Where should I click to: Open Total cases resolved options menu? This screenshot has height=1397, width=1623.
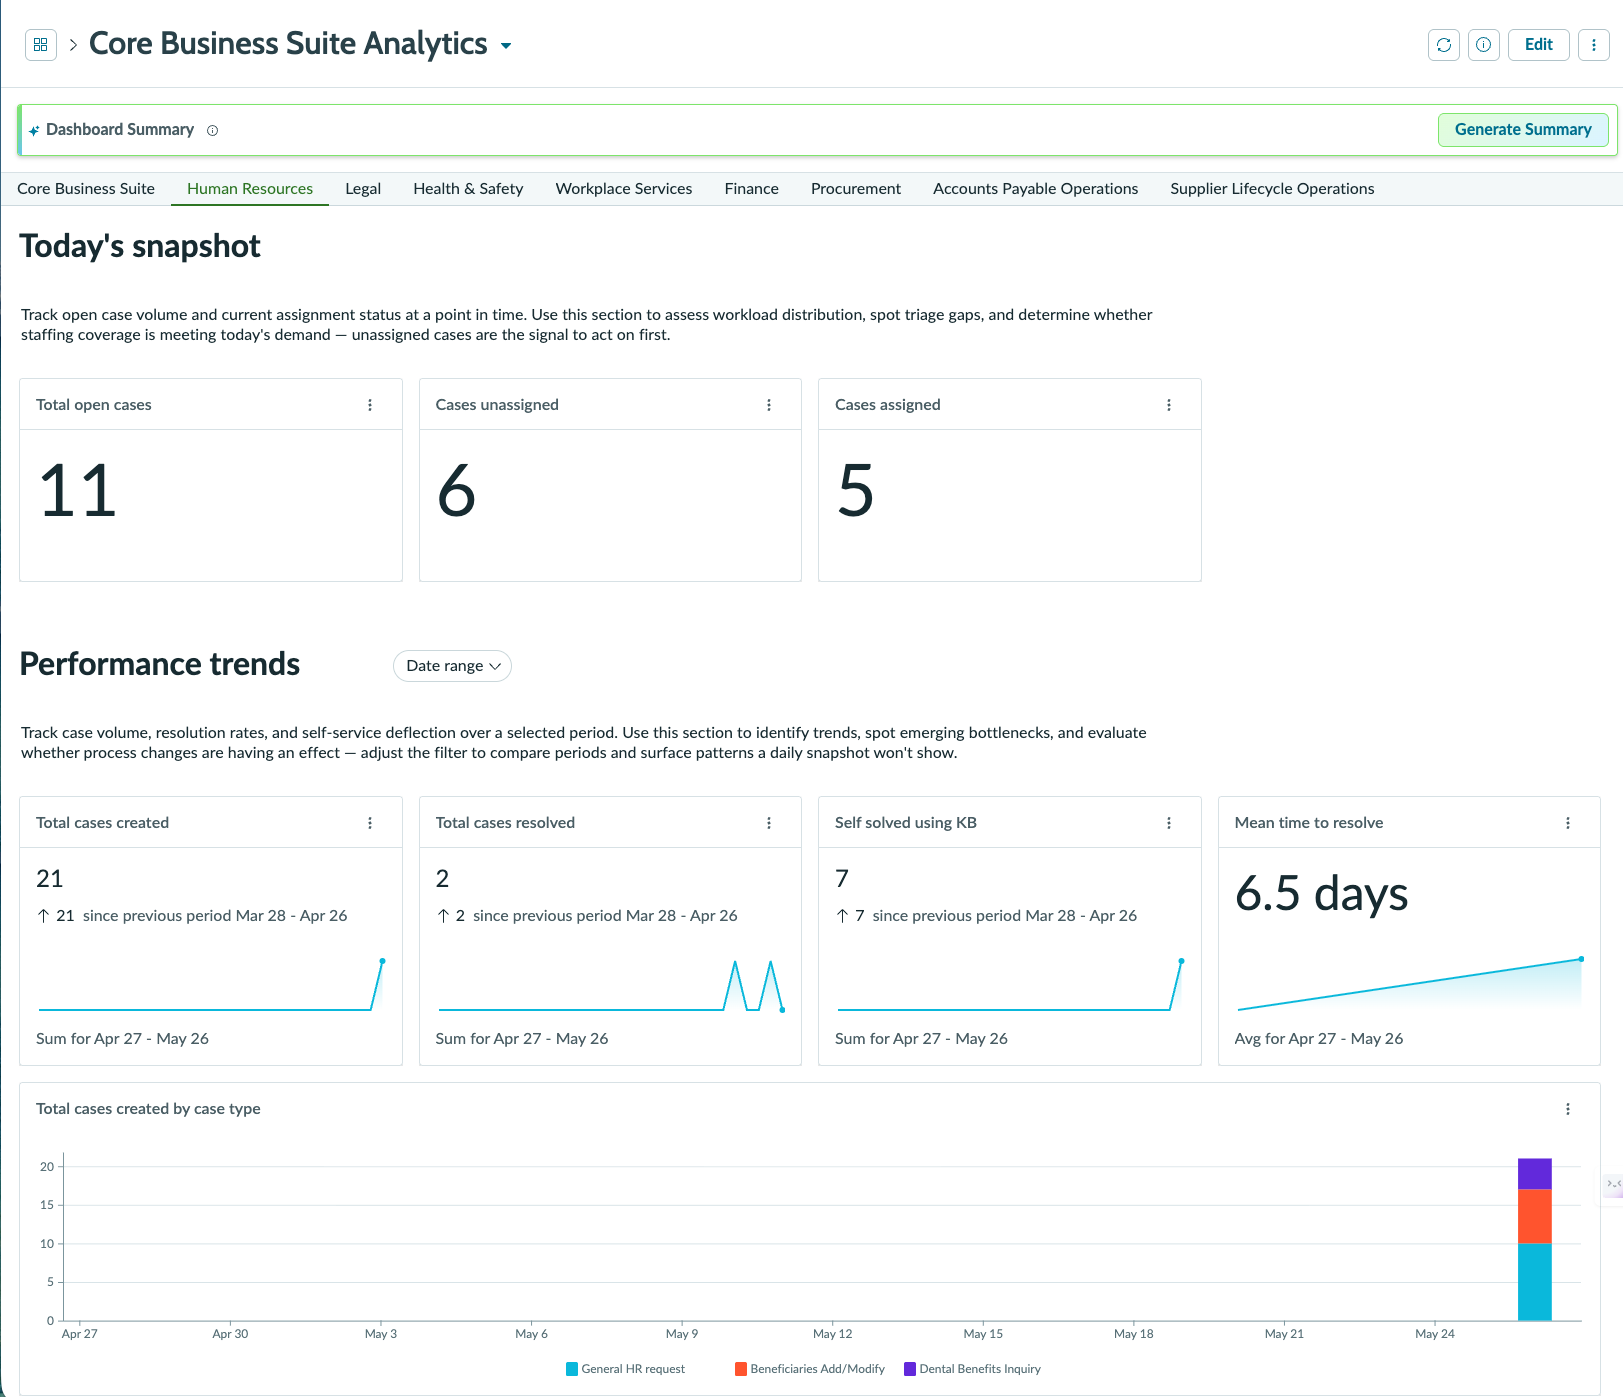(x=769, y=823)
